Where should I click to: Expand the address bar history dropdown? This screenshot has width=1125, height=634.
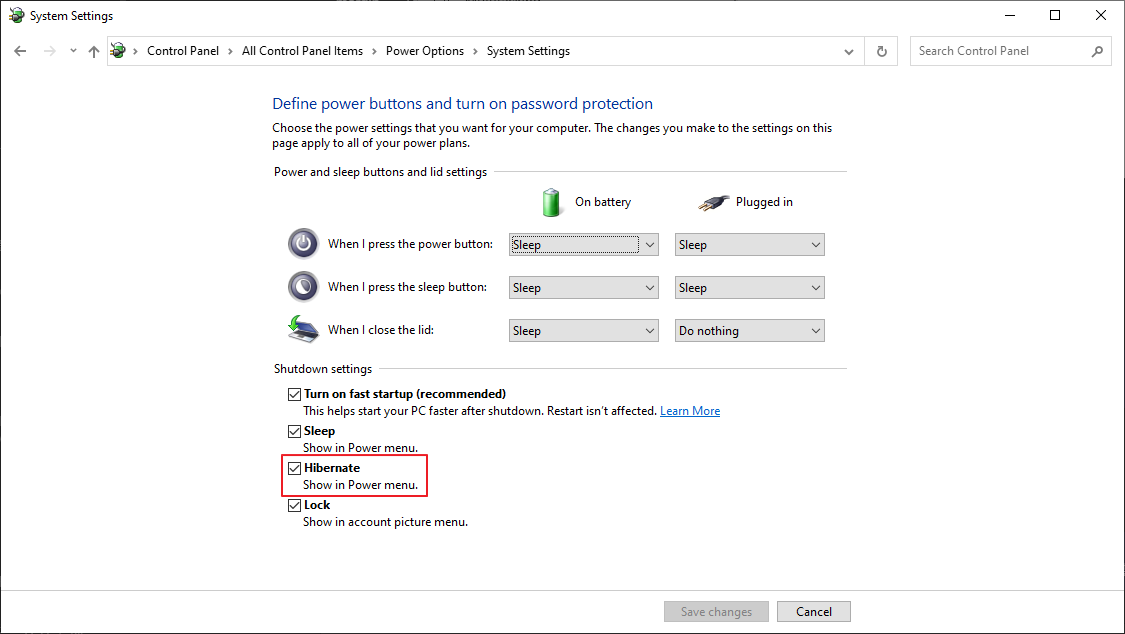point(849,52)
